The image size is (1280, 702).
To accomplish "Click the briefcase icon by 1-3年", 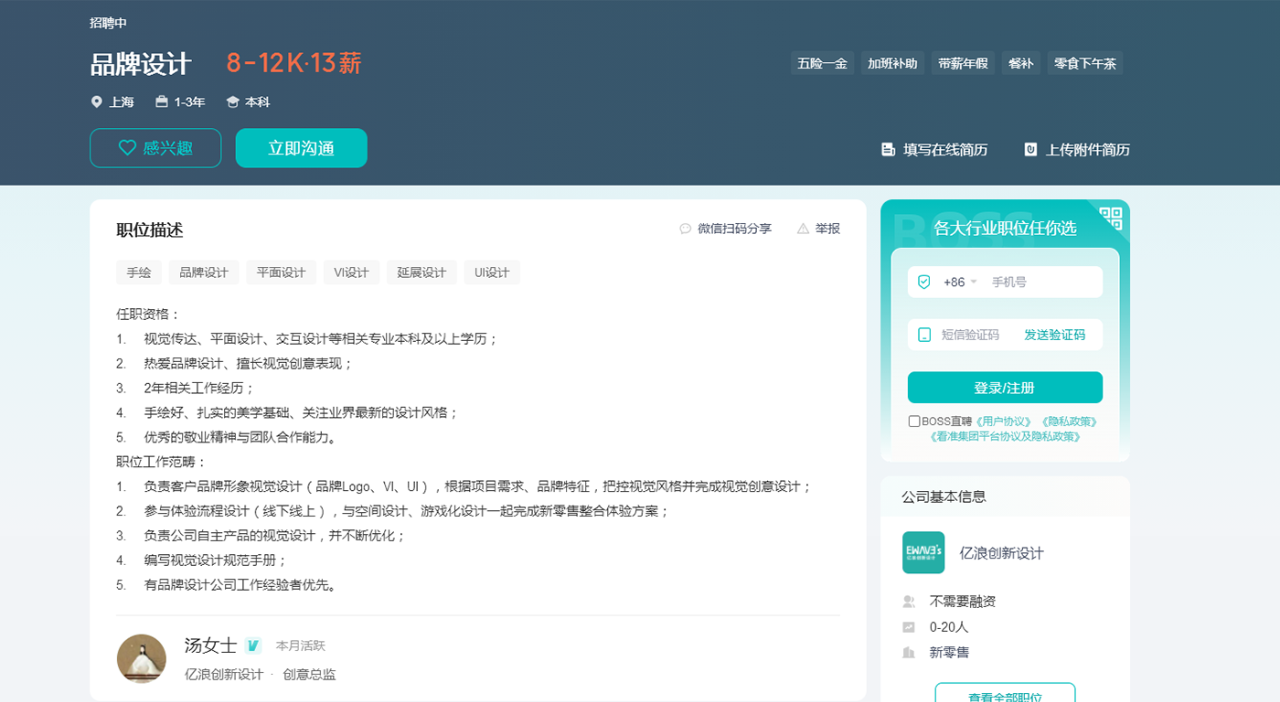I will (x=162, y=102).
